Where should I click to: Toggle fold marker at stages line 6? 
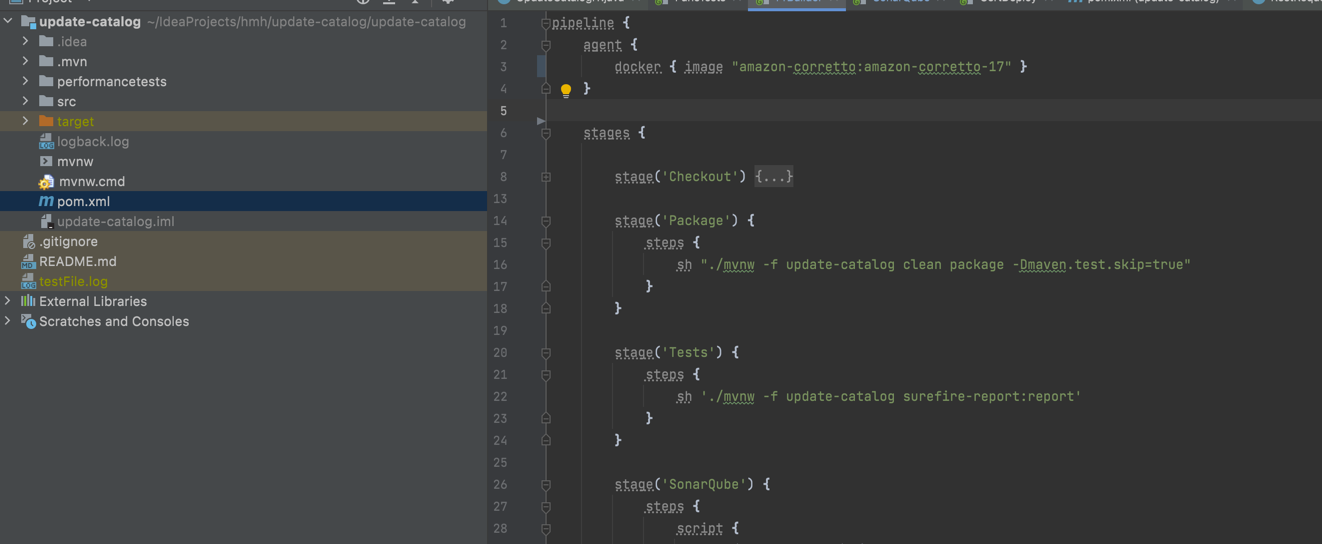[x=546, y=133]
